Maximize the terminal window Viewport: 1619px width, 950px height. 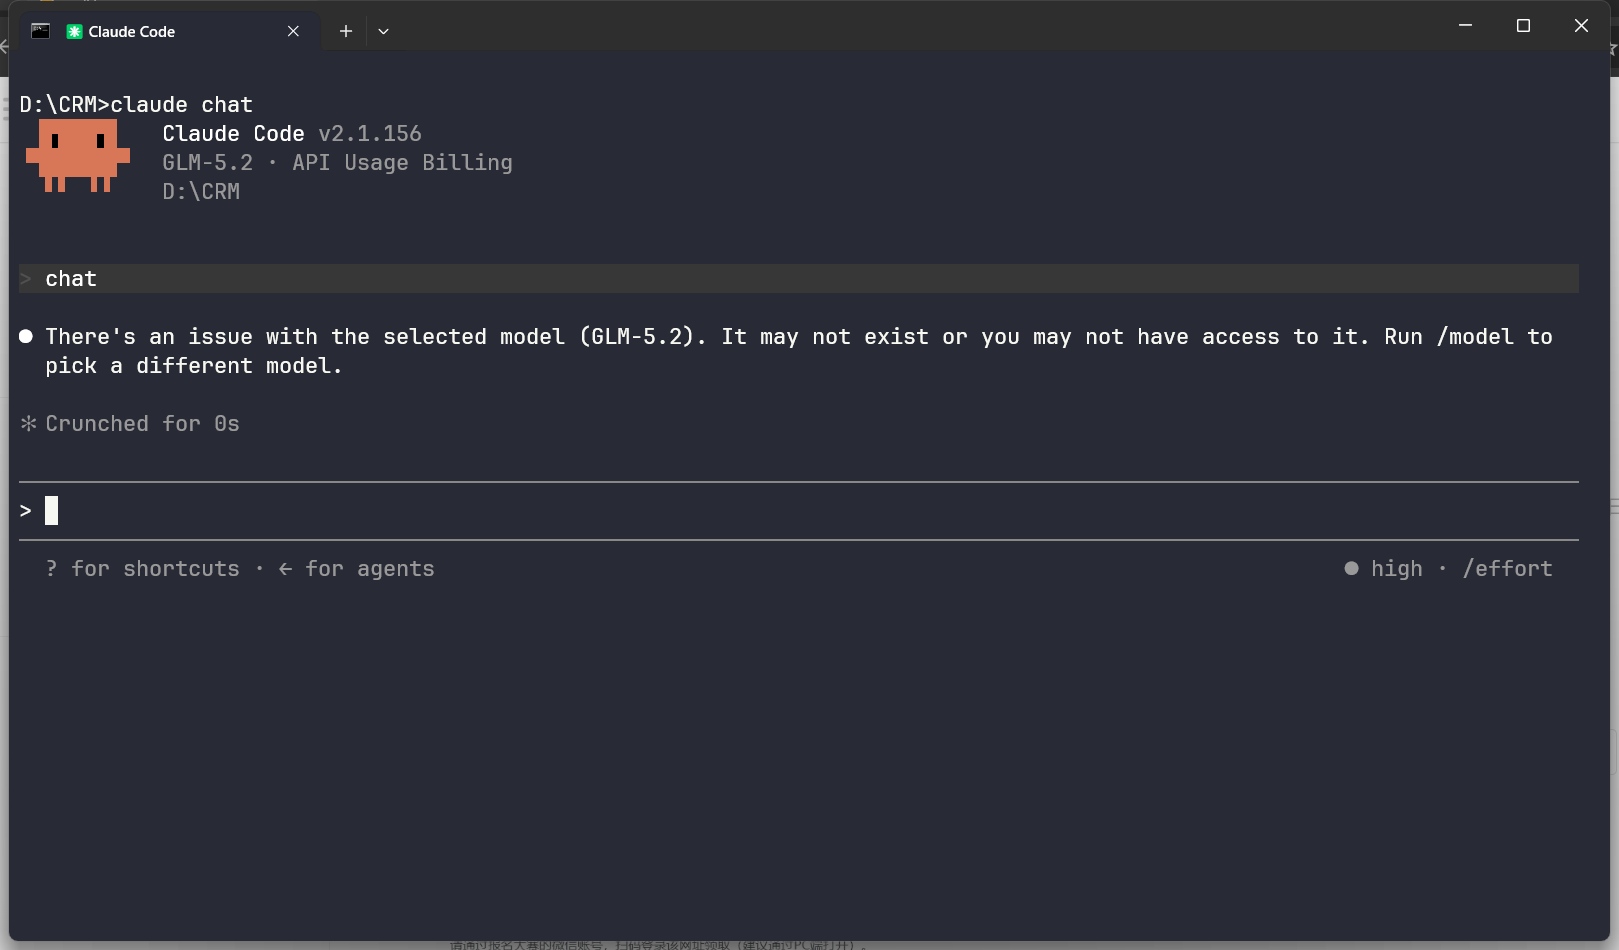tap(1523, 25)
